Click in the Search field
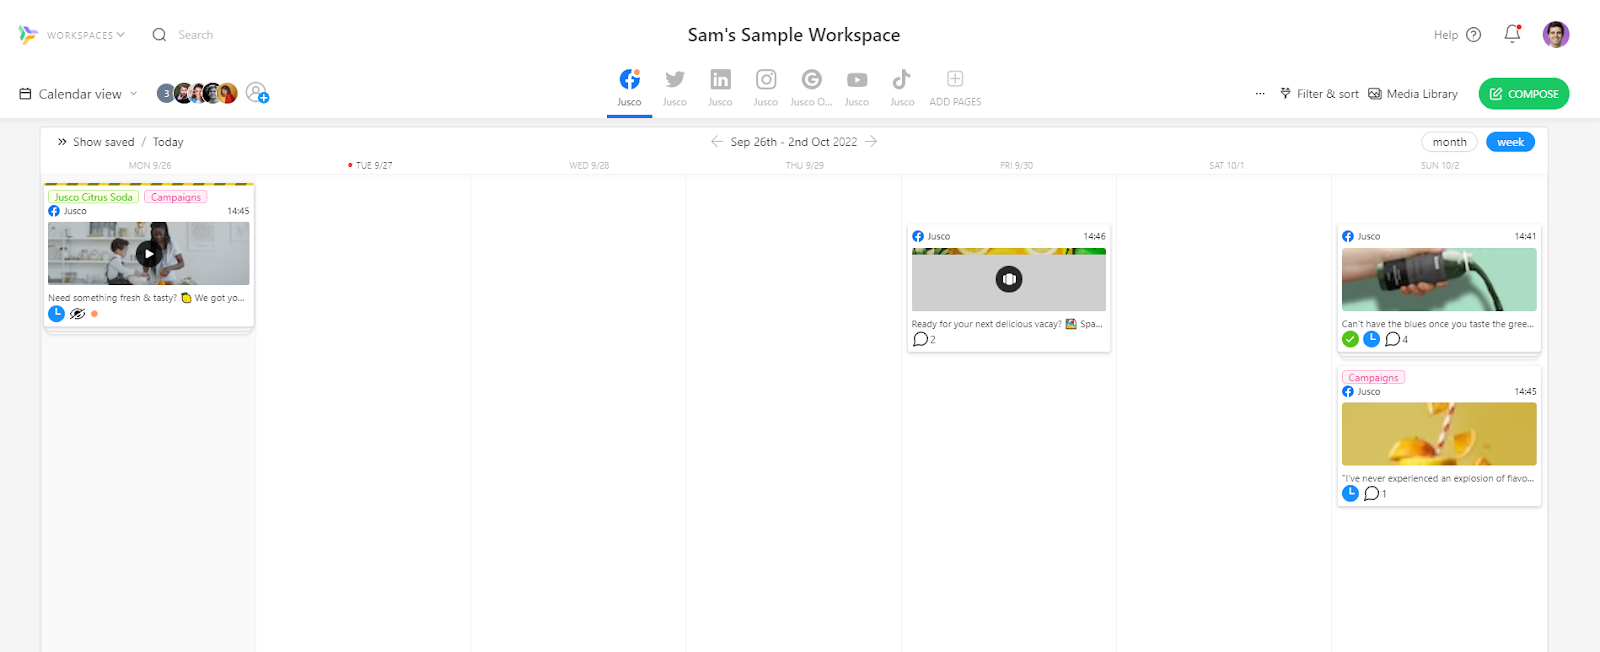1600x652 pixels. [196, 35]
